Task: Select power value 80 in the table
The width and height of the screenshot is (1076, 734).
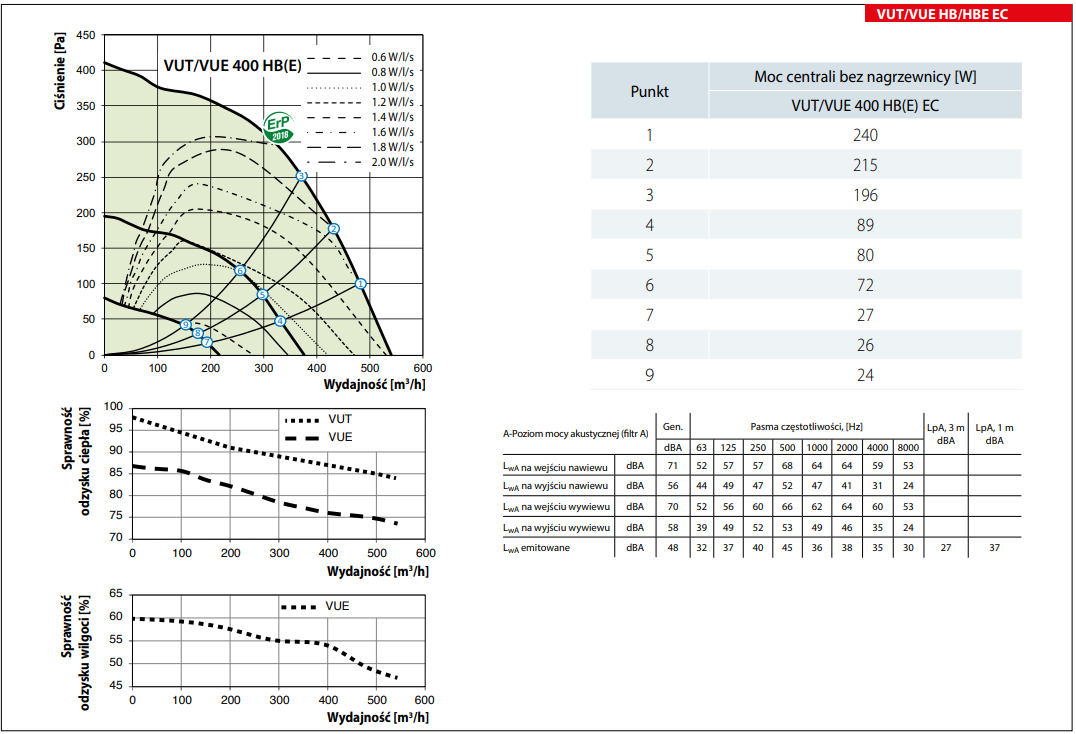Action: point(865,255)
